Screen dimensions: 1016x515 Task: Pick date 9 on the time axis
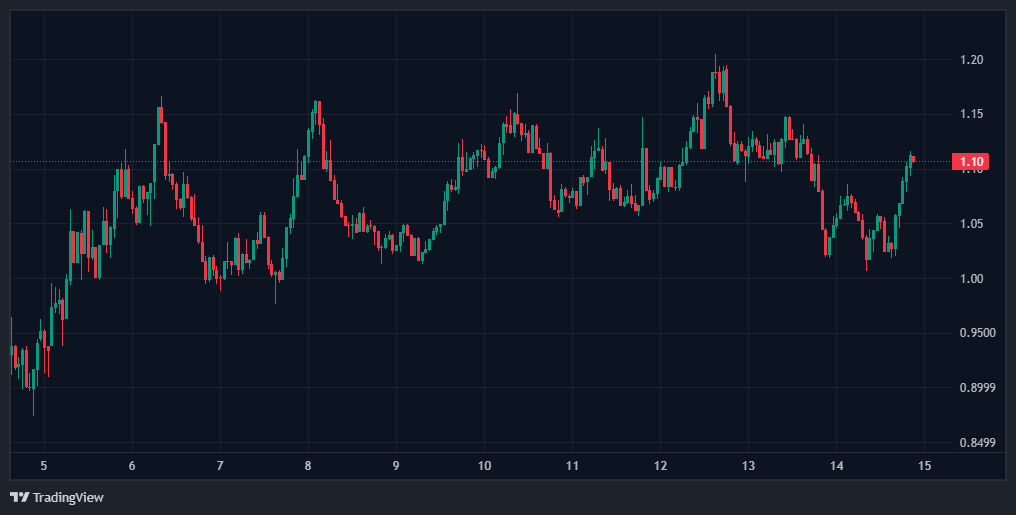396,466
